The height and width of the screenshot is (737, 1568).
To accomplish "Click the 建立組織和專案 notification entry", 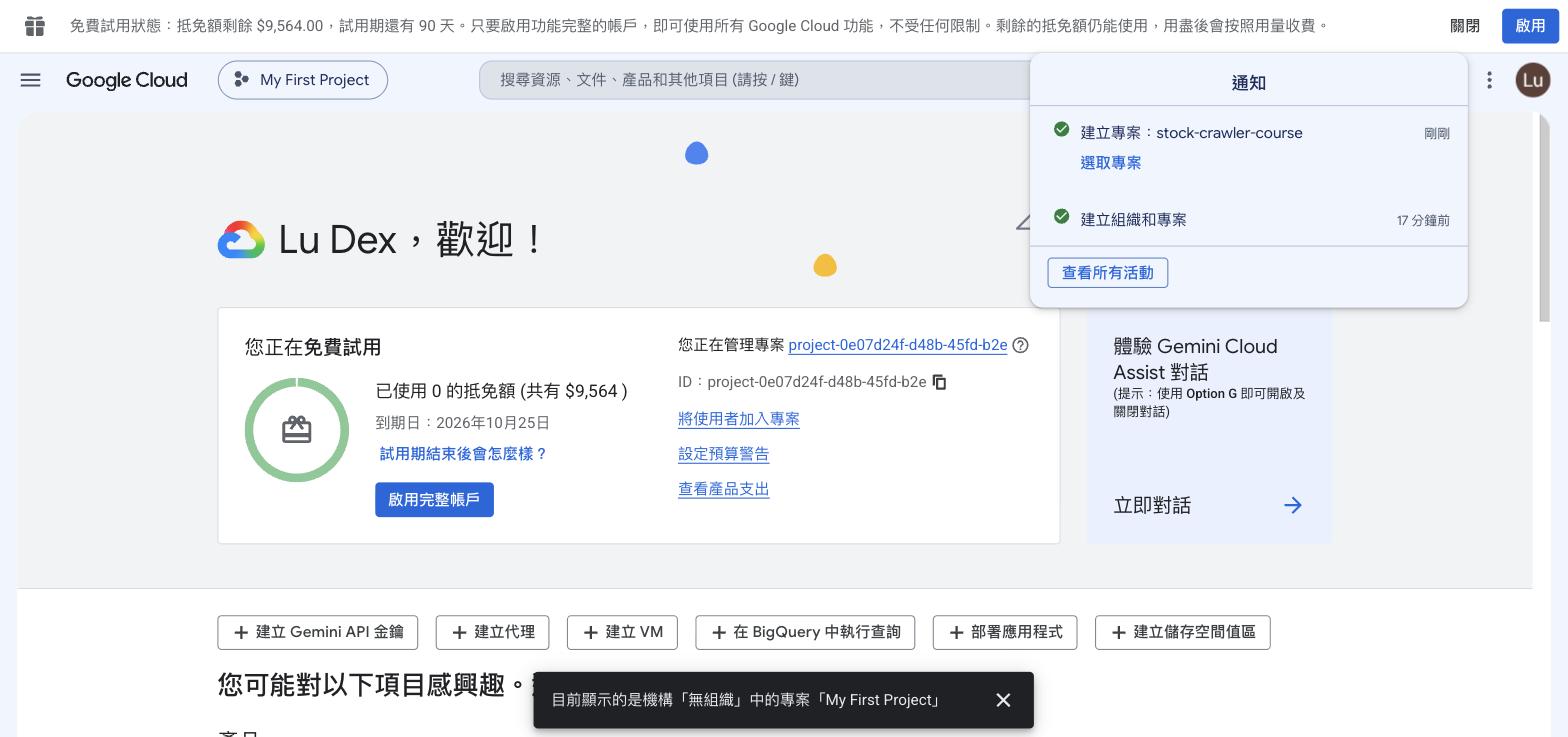I will click(x=1133, y=220).
